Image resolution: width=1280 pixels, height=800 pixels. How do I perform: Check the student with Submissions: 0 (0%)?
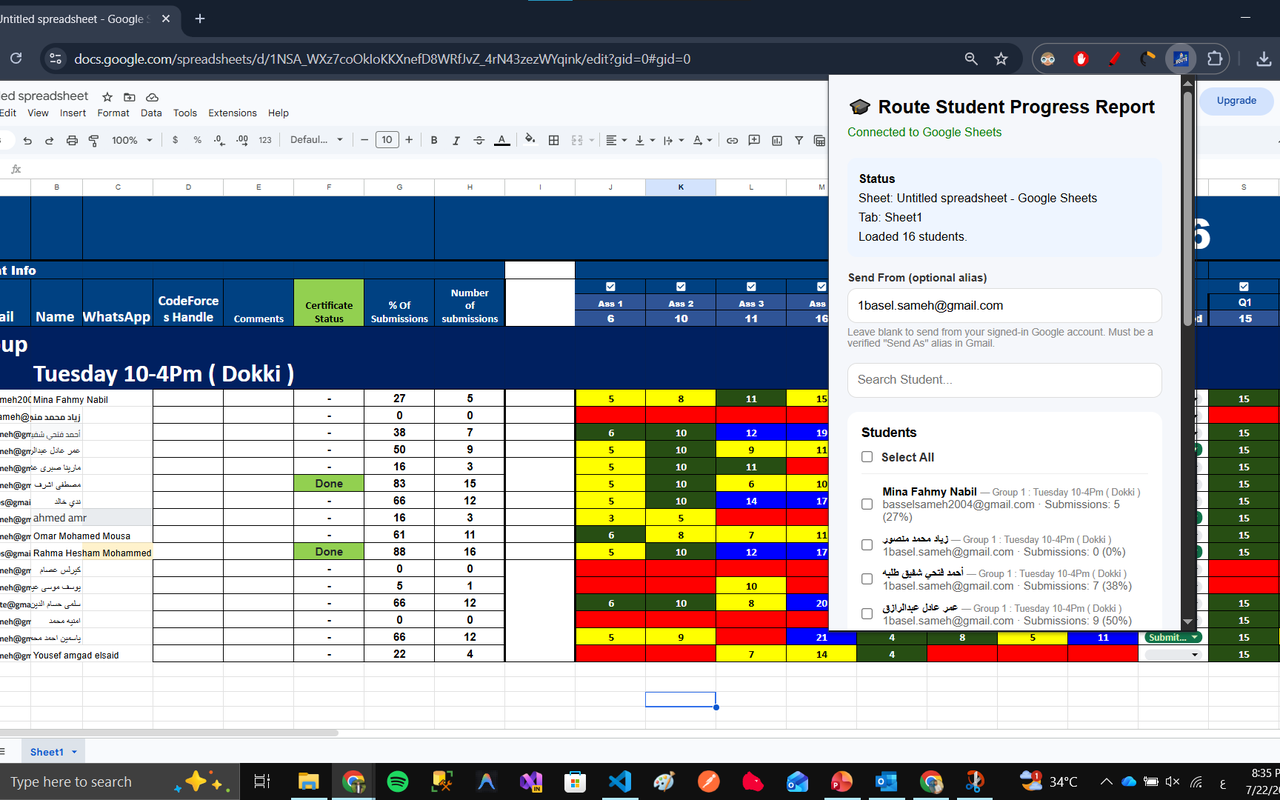click(x=867, y=545)
